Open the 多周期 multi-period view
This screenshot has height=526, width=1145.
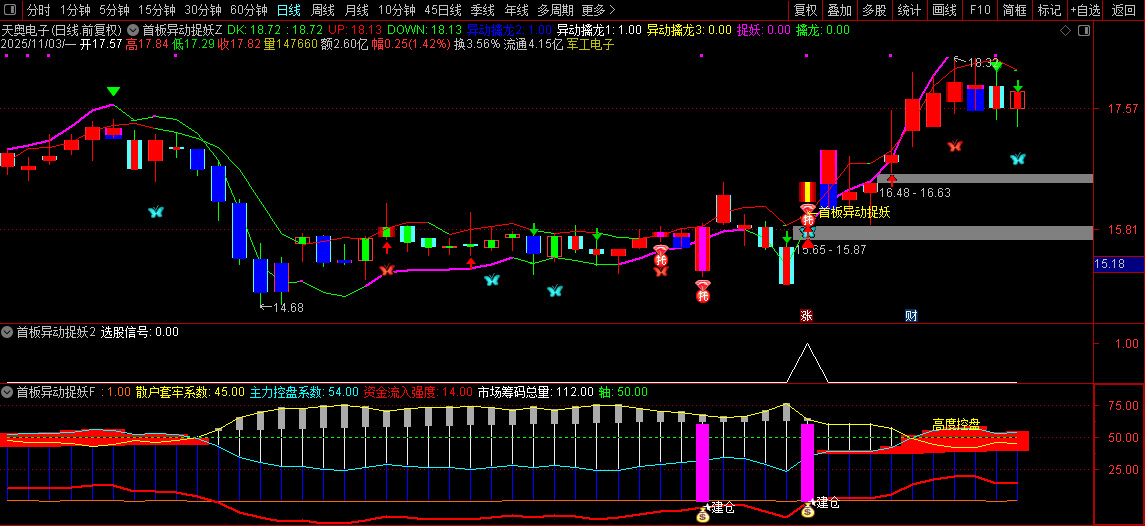pyautogui.click(x=554, y=10)
